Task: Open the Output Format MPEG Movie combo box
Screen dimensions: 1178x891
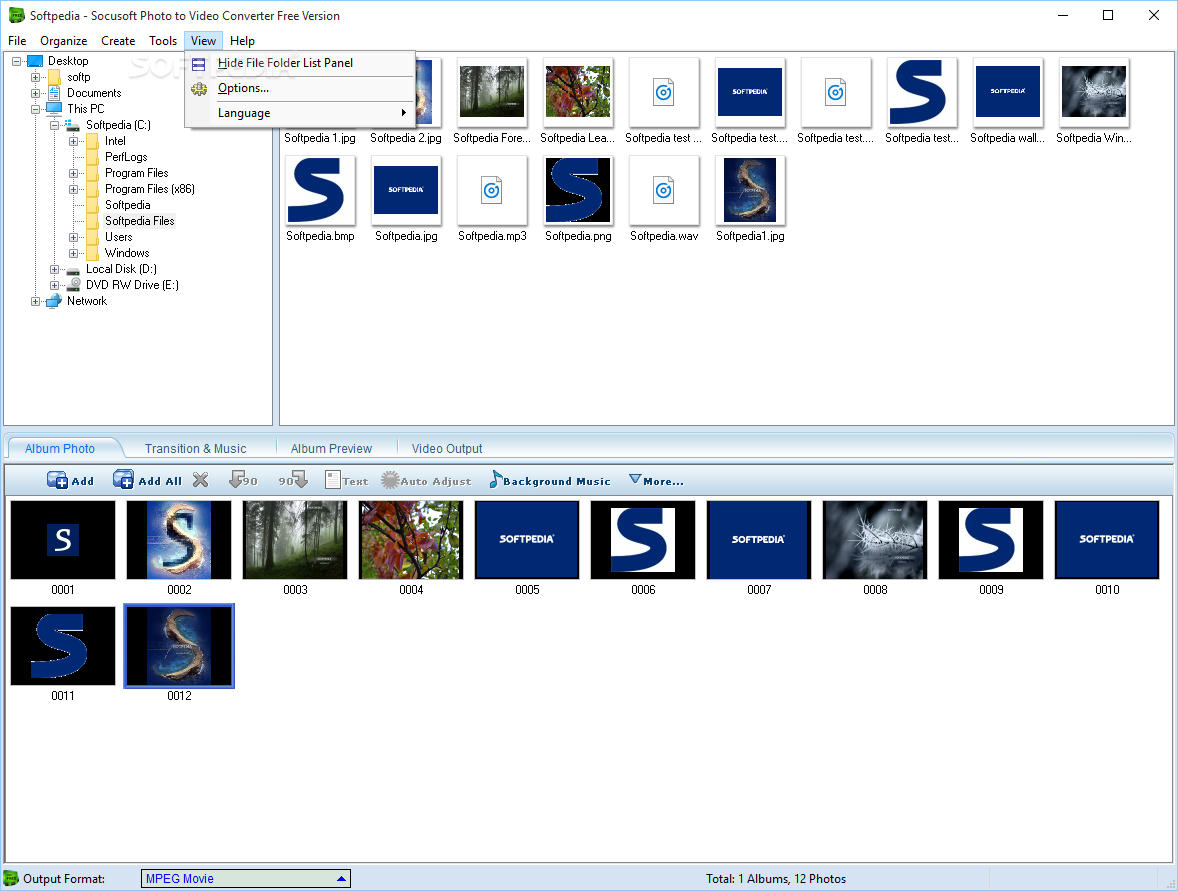Action: click(x=246, y=878)
